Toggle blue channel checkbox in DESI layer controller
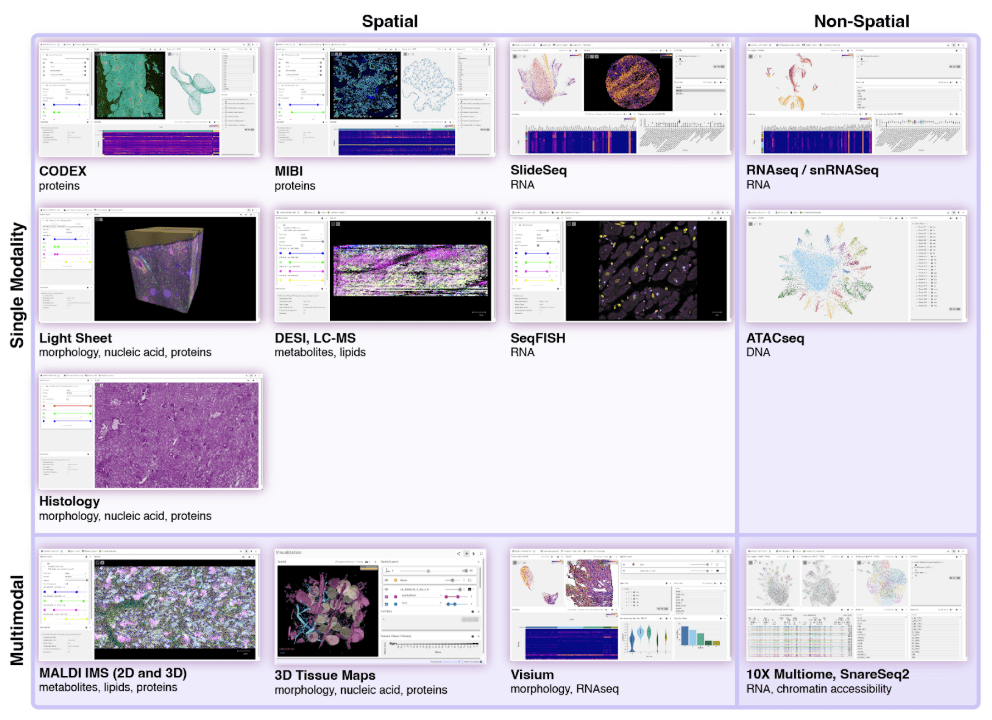The image size is (992, 720). [281, 254]
